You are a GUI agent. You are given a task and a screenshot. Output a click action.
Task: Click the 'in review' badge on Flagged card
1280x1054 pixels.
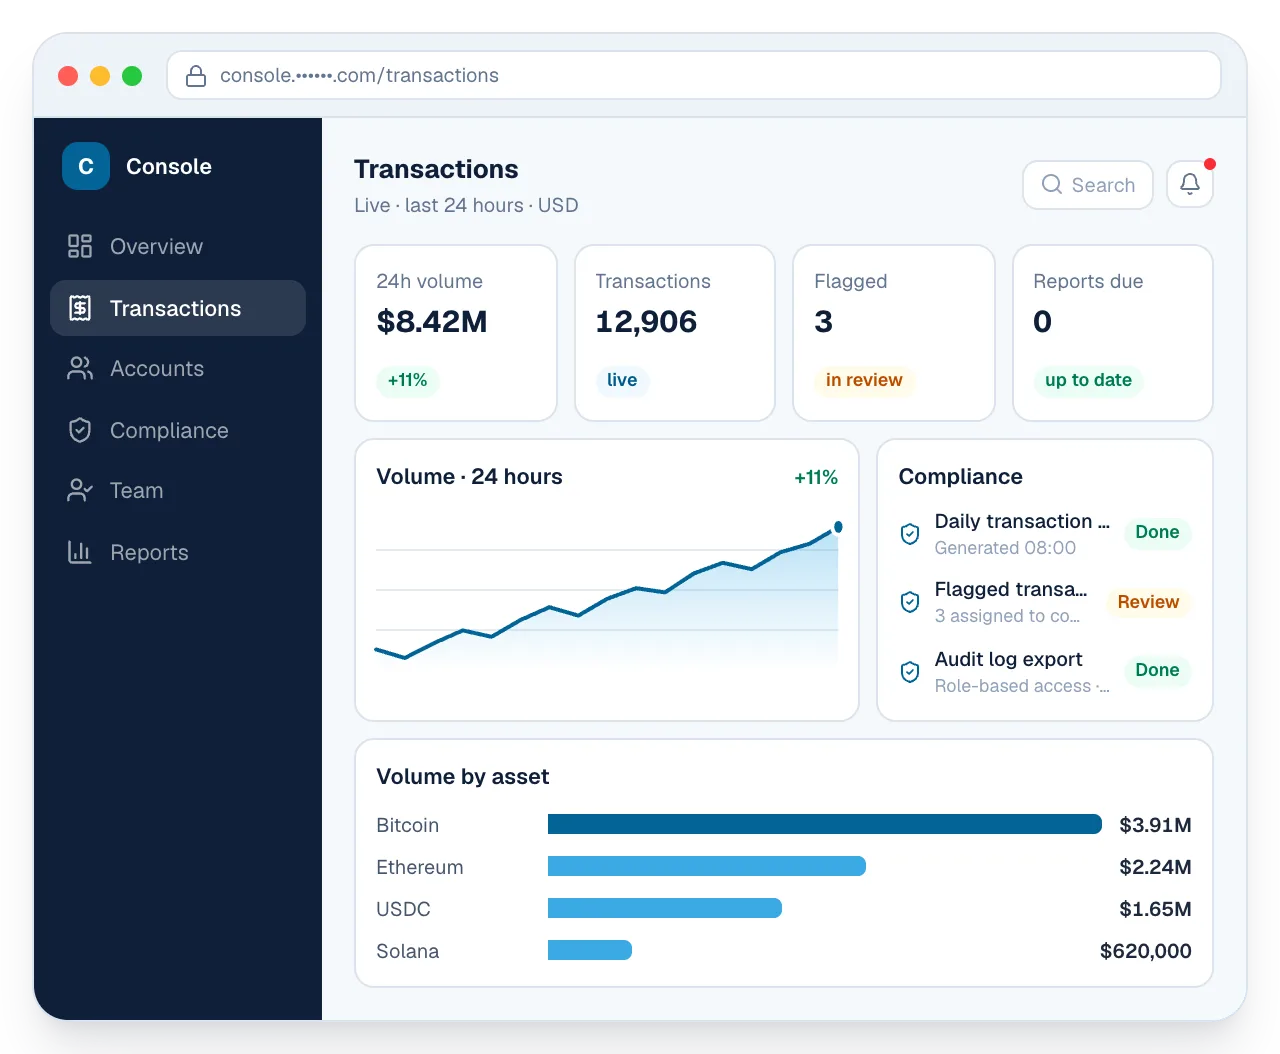[864, 380]
